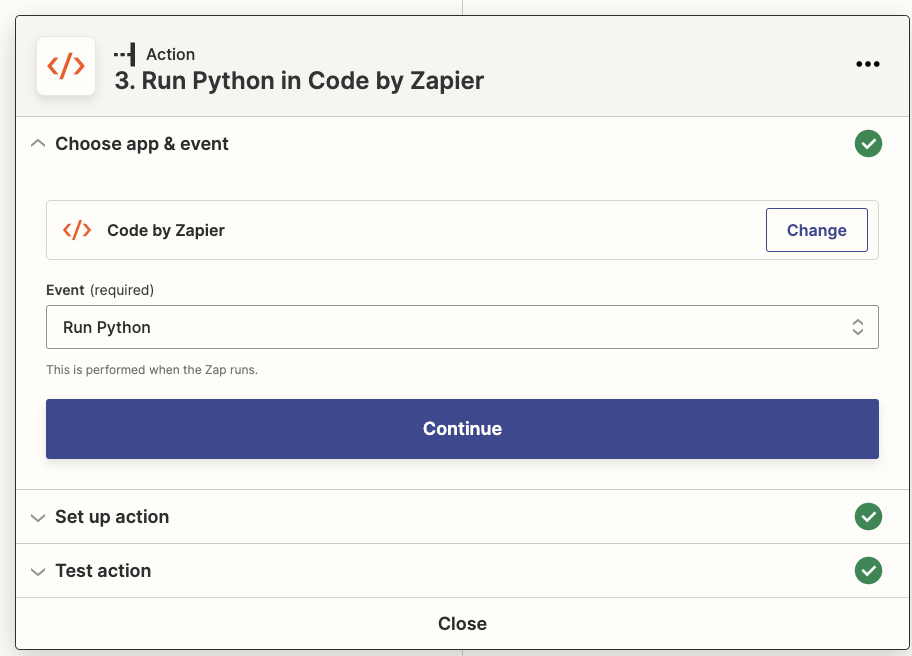Click the Continue button
This screenshot has width=912, height=656.
[x=462, y=429]
